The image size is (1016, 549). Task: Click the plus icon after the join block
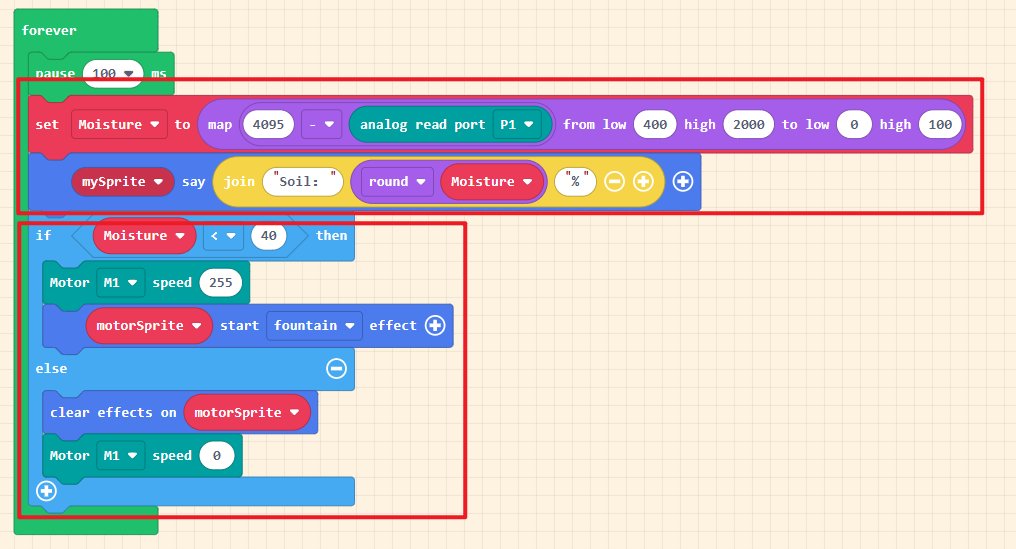click(x=683, y=181)
